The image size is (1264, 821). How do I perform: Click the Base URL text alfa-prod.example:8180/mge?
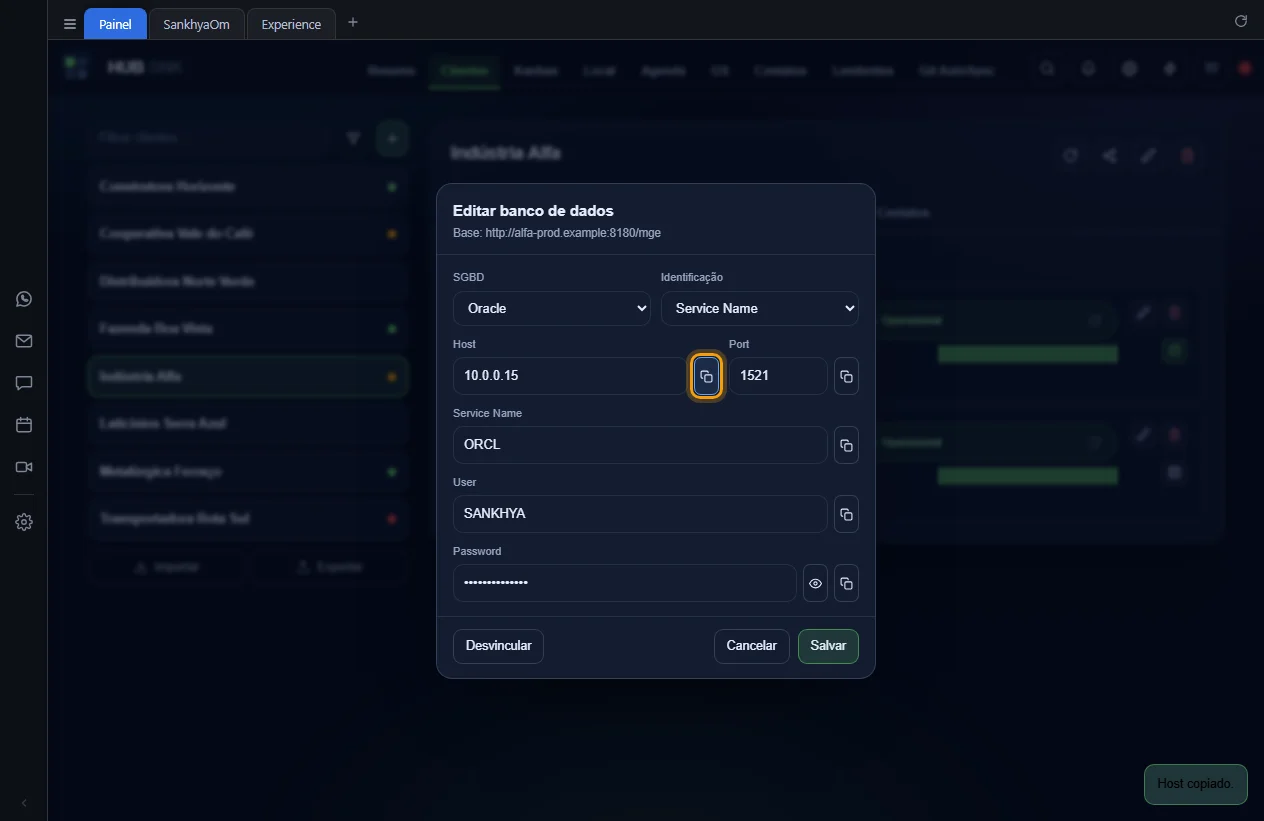coord(572,233)
